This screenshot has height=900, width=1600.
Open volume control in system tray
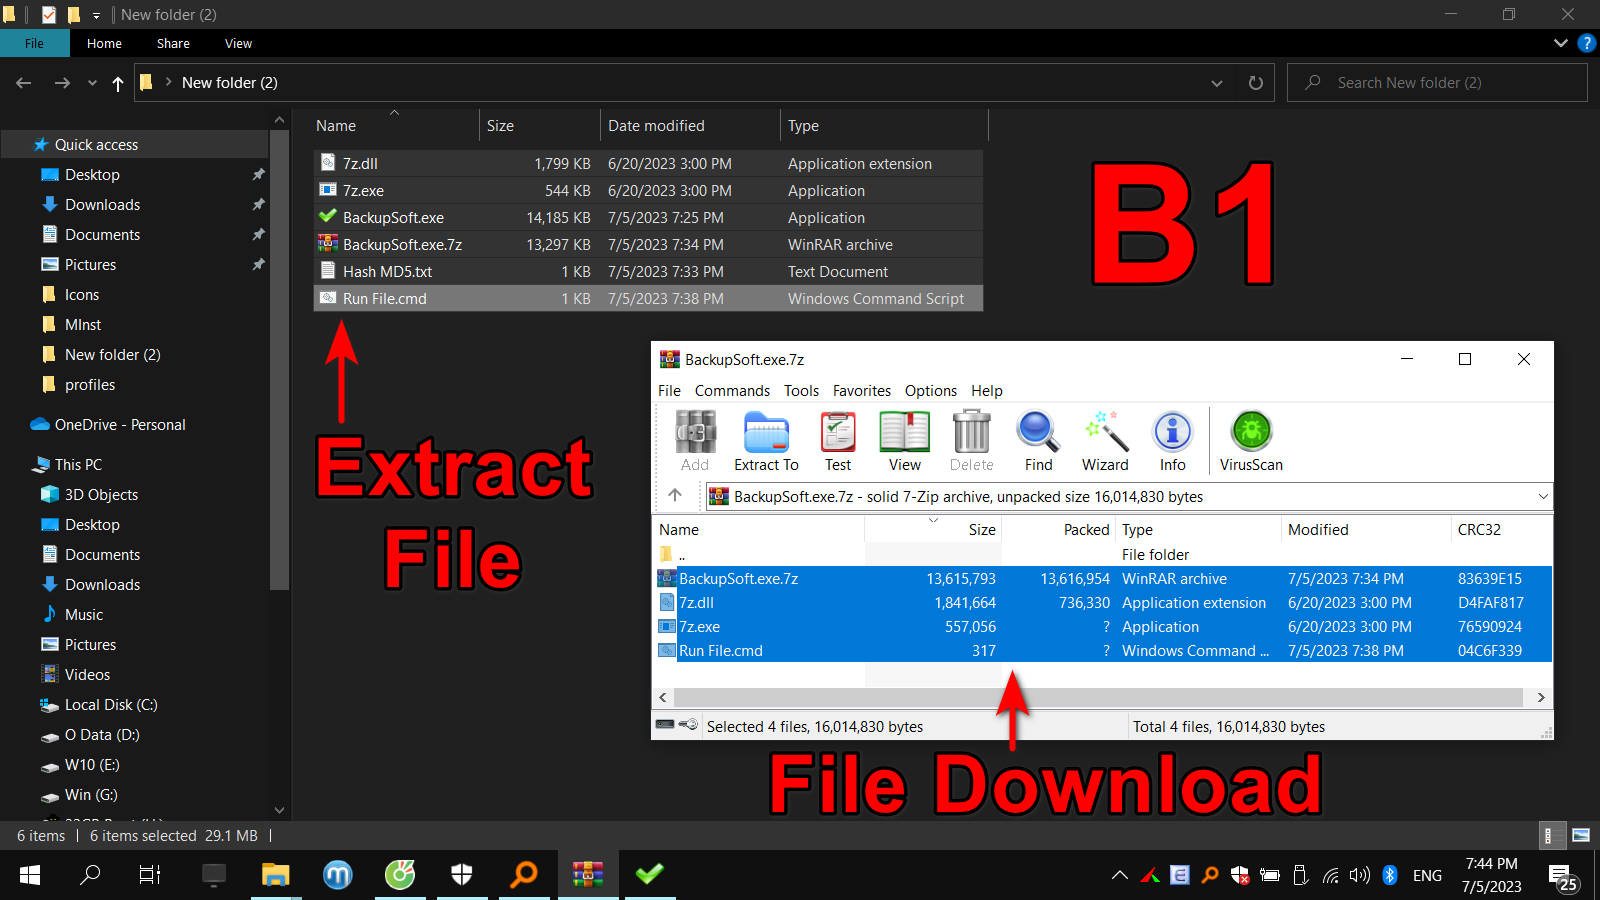(x=1359, y=875)
